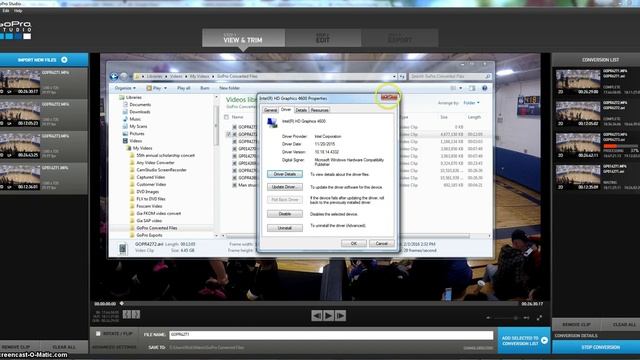
Task: Click Remove Clip under the Conversion List
Action: [576, 324]
